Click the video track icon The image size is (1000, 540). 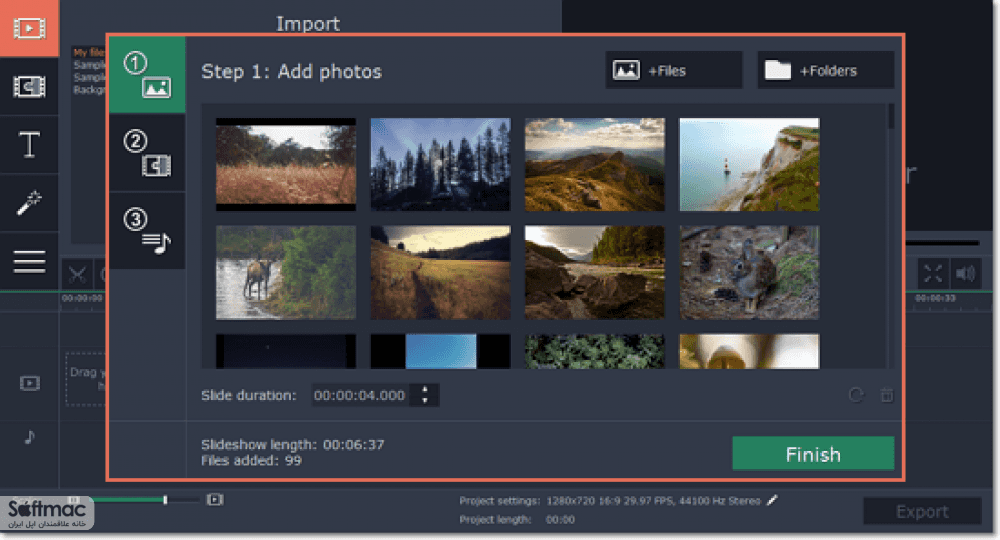click(29, 383)
